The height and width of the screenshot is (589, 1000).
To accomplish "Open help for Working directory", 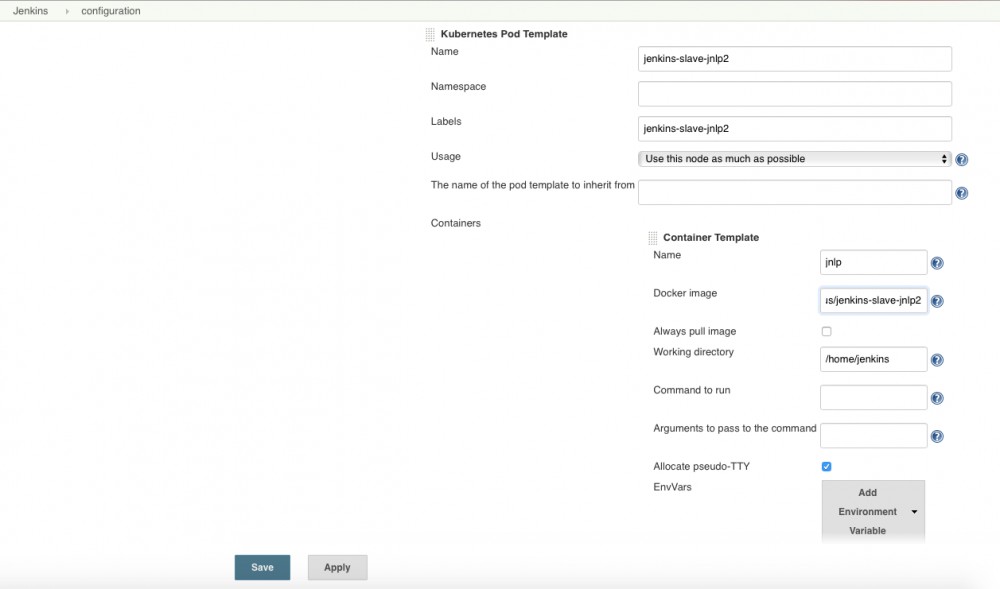I will pyautogui.click(x=937, y=359).
